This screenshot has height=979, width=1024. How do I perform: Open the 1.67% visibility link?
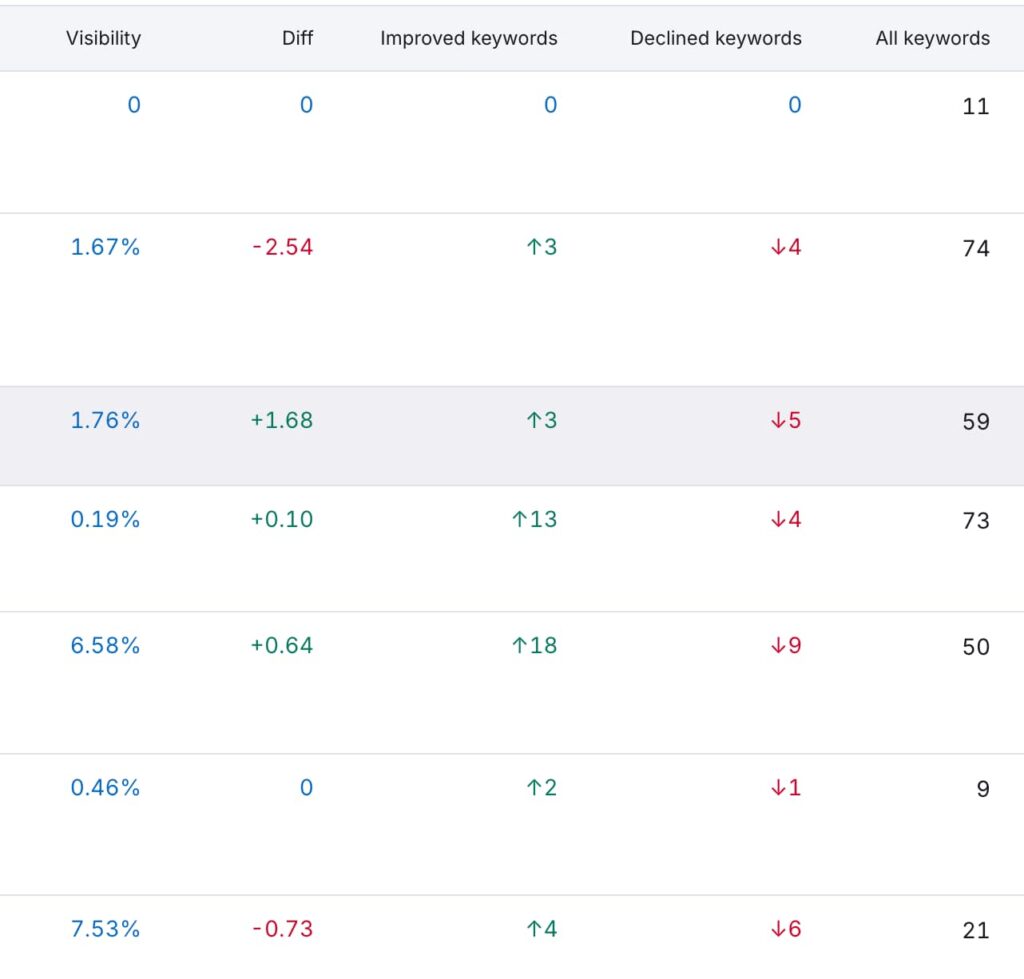(106, 247)
